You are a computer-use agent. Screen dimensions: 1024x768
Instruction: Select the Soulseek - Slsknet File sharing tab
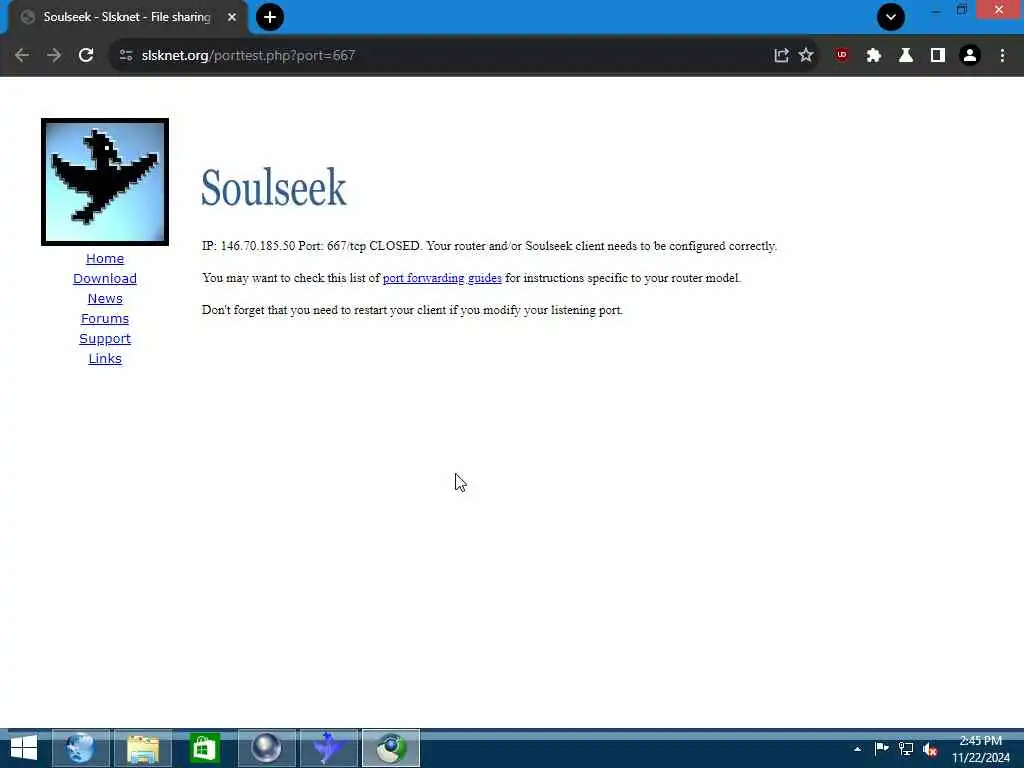(x=128, y=17)
